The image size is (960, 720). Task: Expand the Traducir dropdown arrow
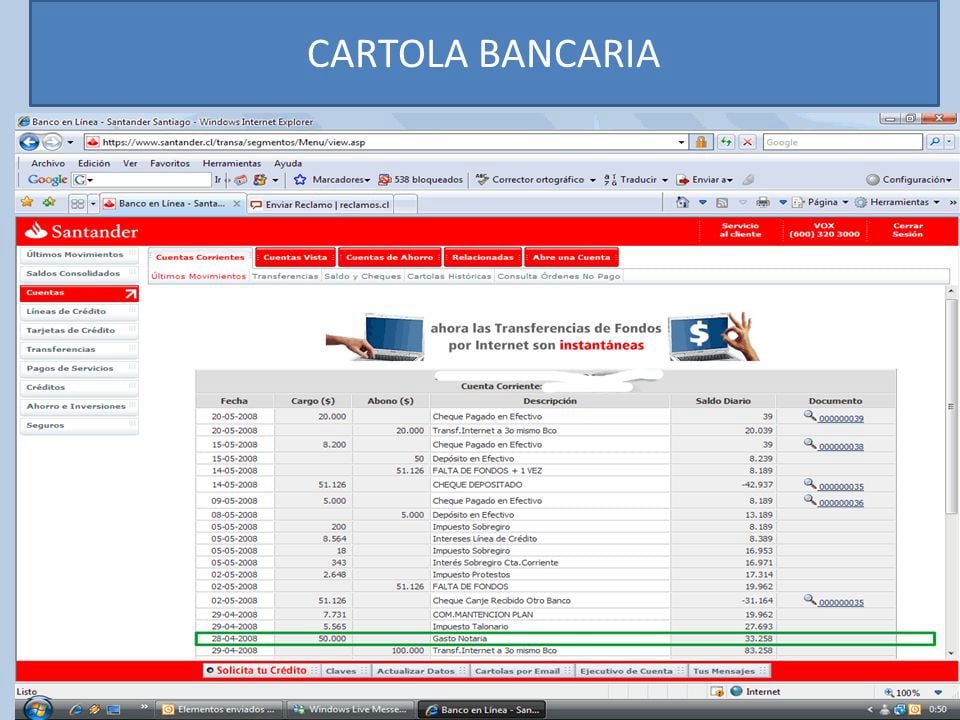pos(665,180)
